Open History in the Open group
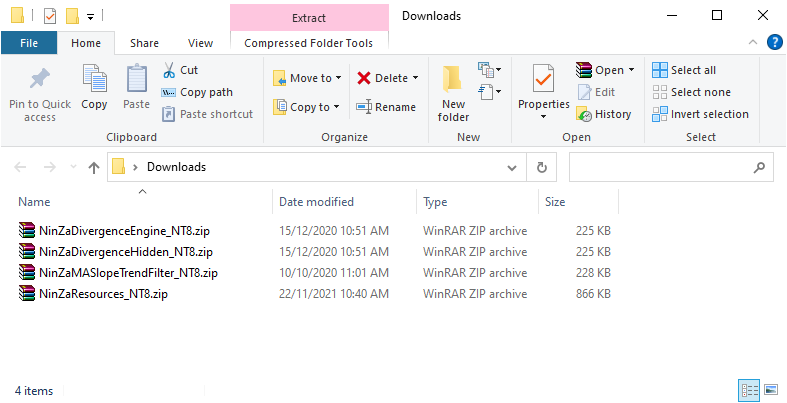 [x=604, y=114]
